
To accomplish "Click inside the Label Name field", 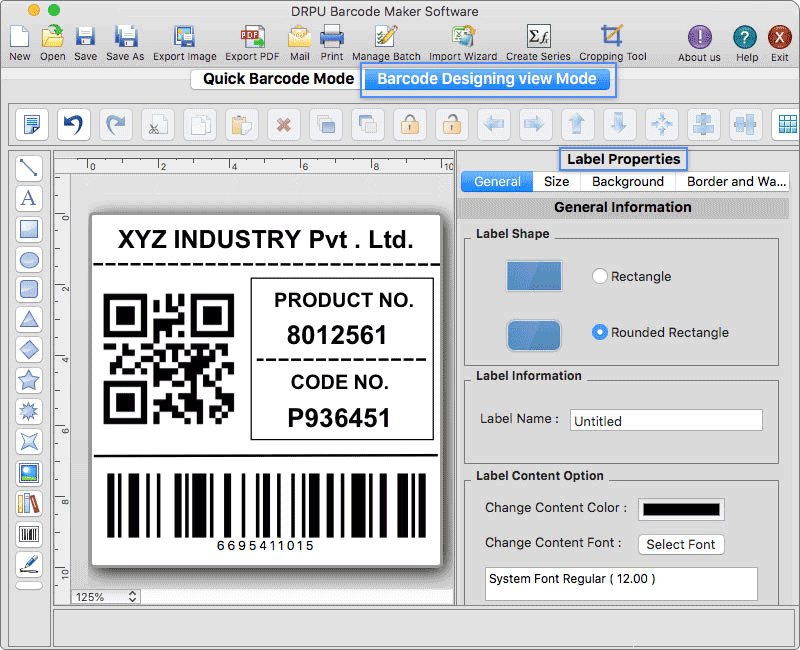I will pos(666,420).
